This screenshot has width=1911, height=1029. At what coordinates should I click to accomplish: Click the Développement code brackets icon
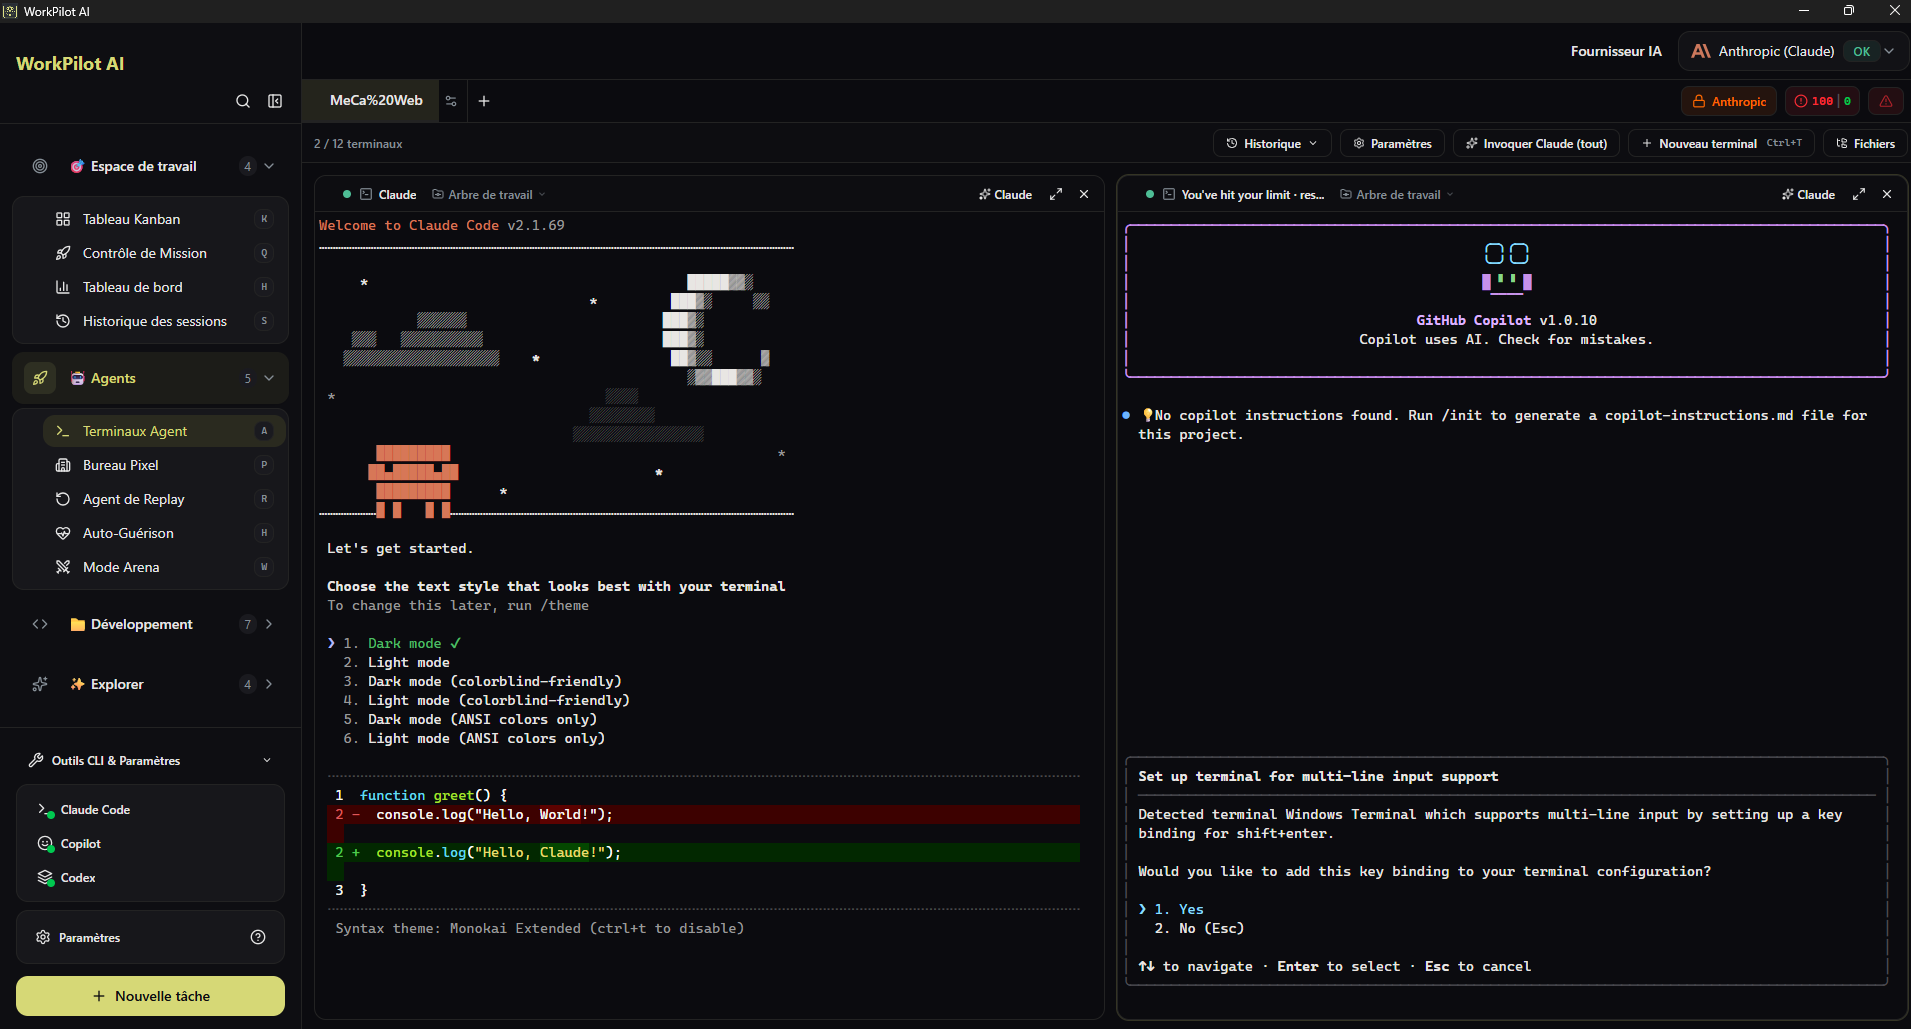tap(40, 624)
